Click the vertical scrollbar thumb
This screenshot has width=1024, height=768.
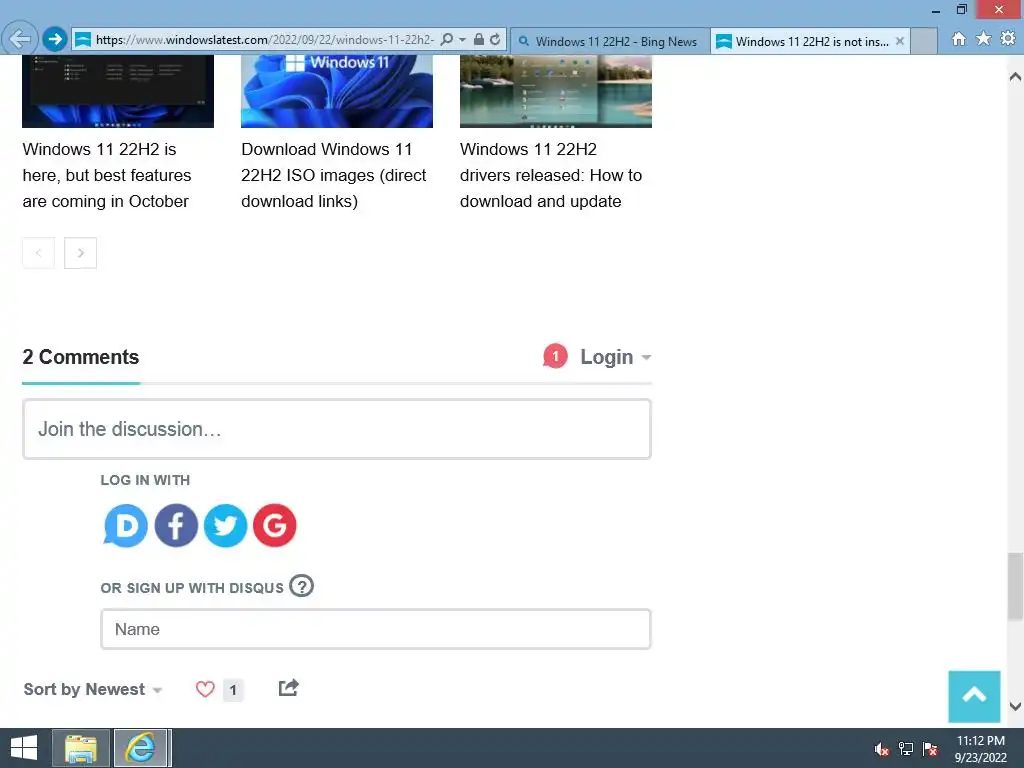coord(1015,586)
